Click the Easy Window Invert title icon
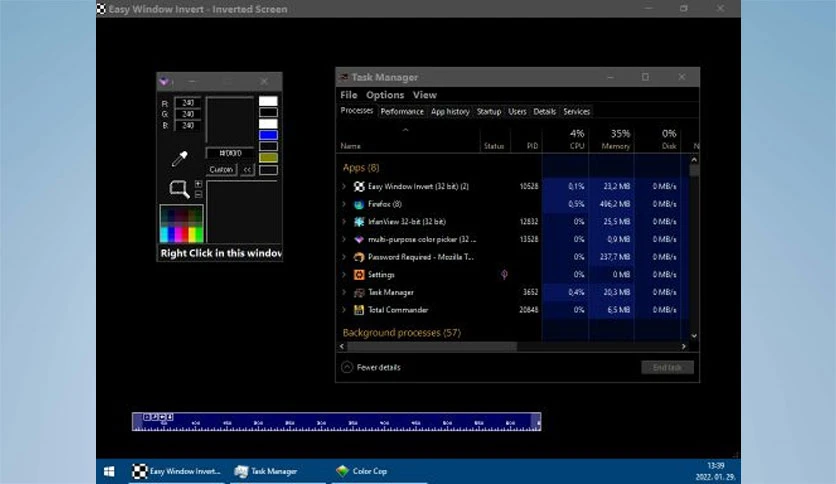836x484 pixels. (101, 9)
